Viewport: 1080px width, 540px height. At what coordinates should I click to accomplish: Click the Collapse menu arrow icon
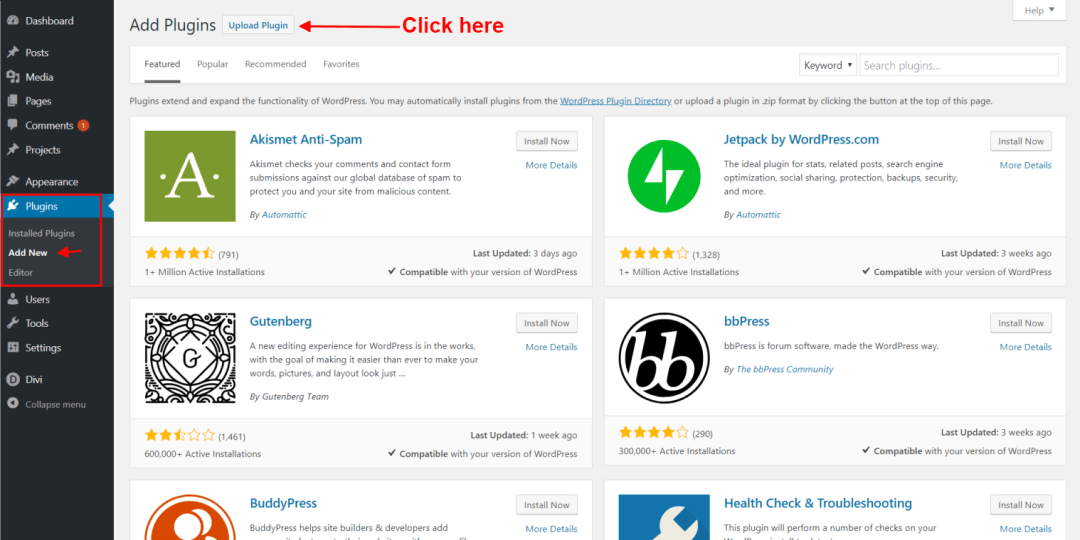[12, 404]
